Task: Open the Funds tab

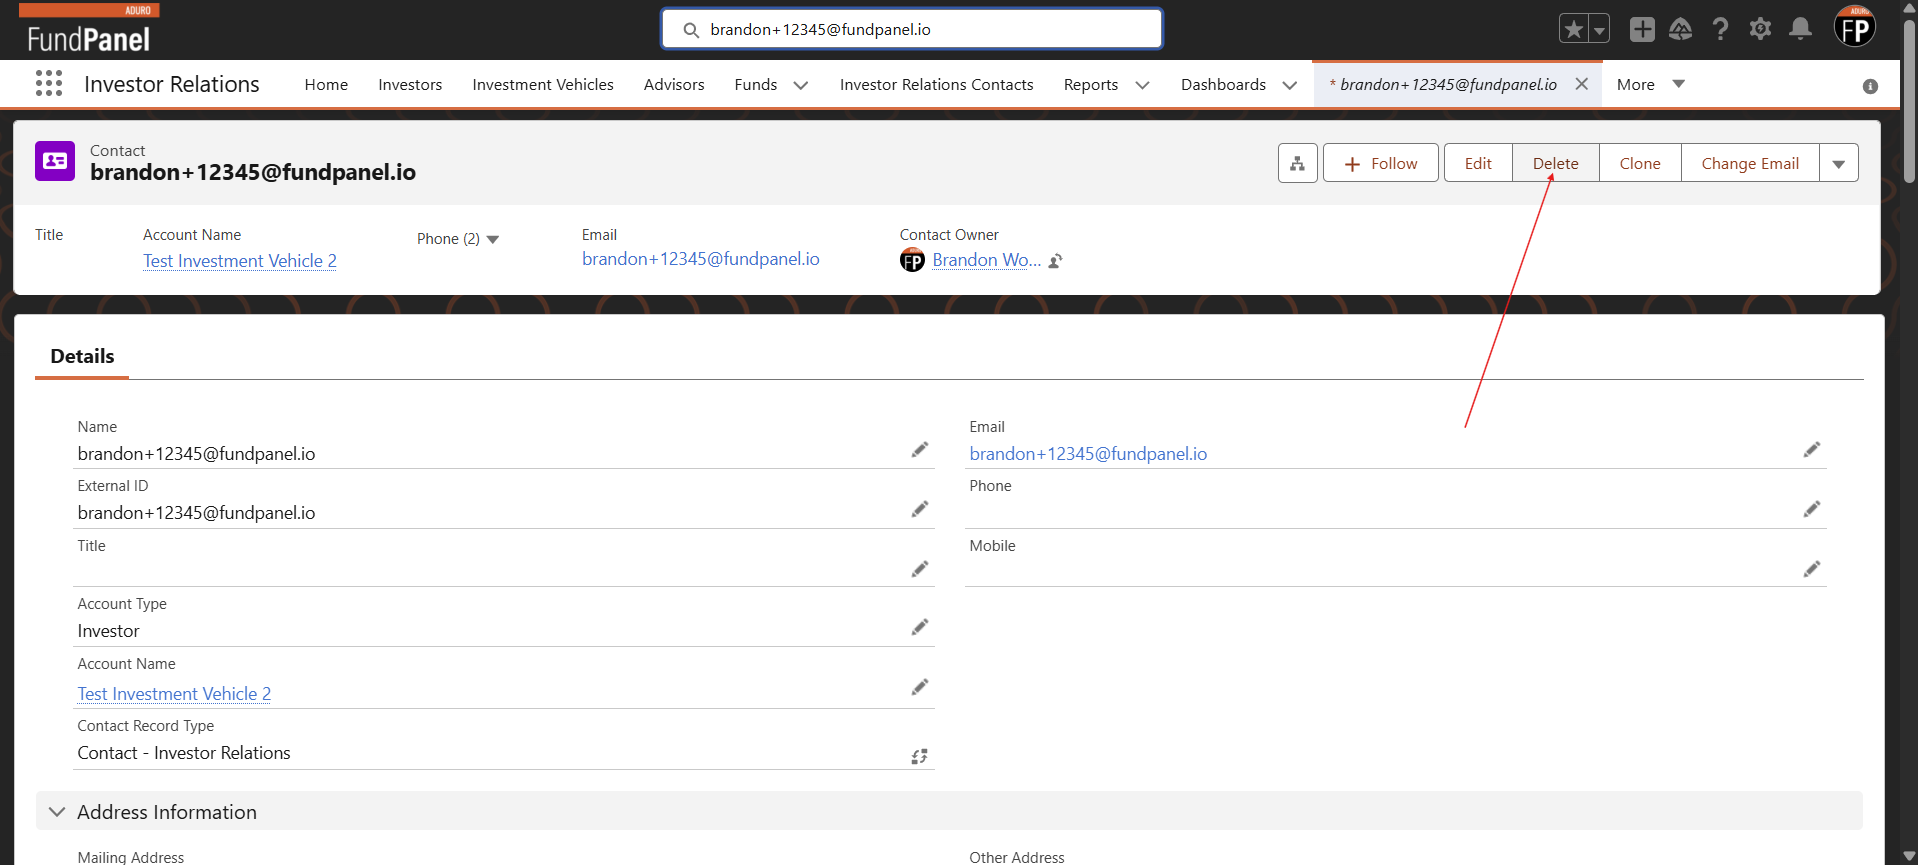Action: 755,85
